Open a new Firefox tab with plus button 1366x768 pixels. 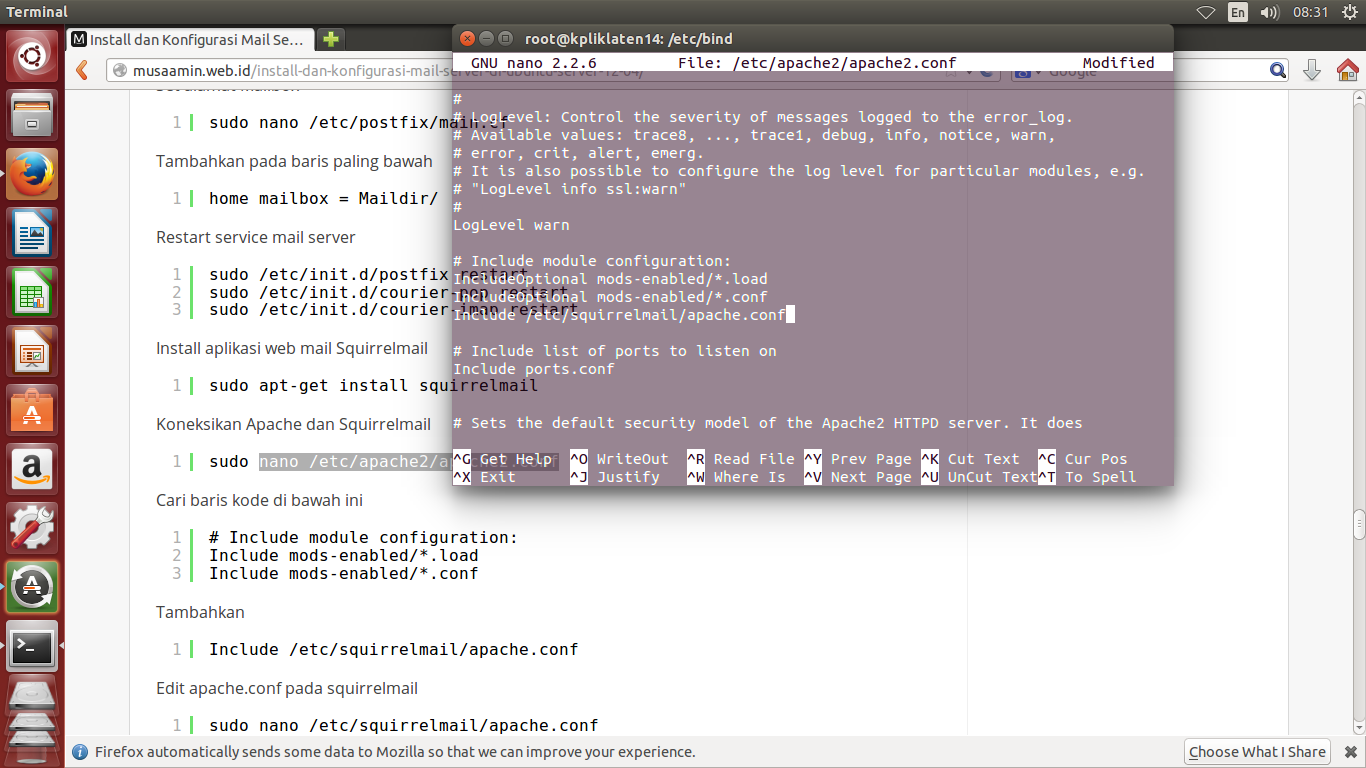[x=331, y=39]
